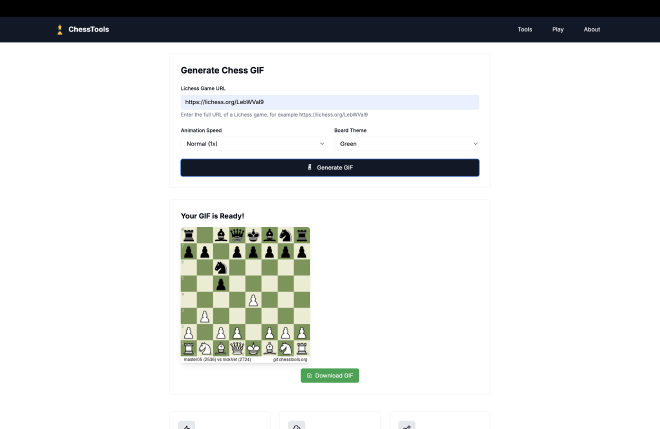Click the white king on the chess board
660x429 pixels.
(x=253, y=348)
